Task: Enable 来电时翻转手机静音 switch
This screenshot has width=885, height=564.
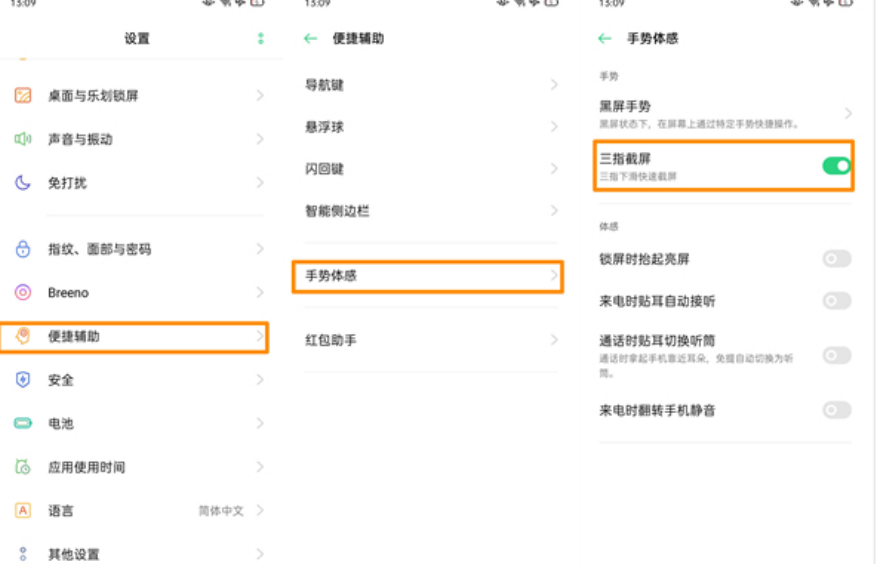Action: coord(836,410)
